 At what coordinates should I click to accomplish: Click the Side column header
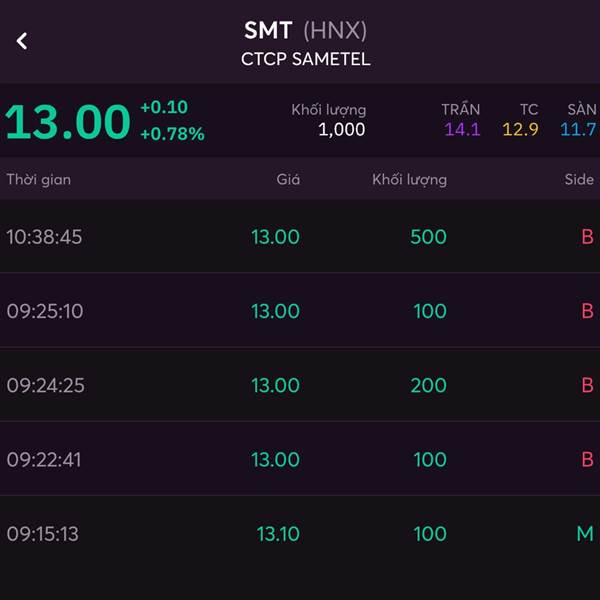(579, 179)
